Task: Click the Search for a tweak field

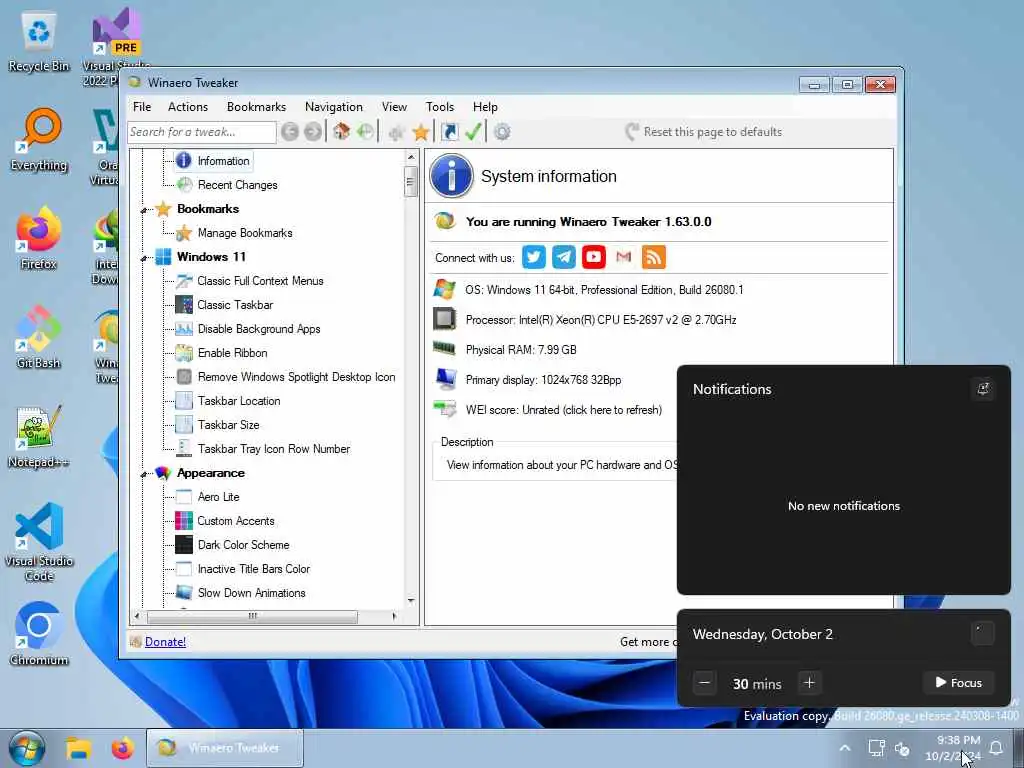Action: (202, 132)
